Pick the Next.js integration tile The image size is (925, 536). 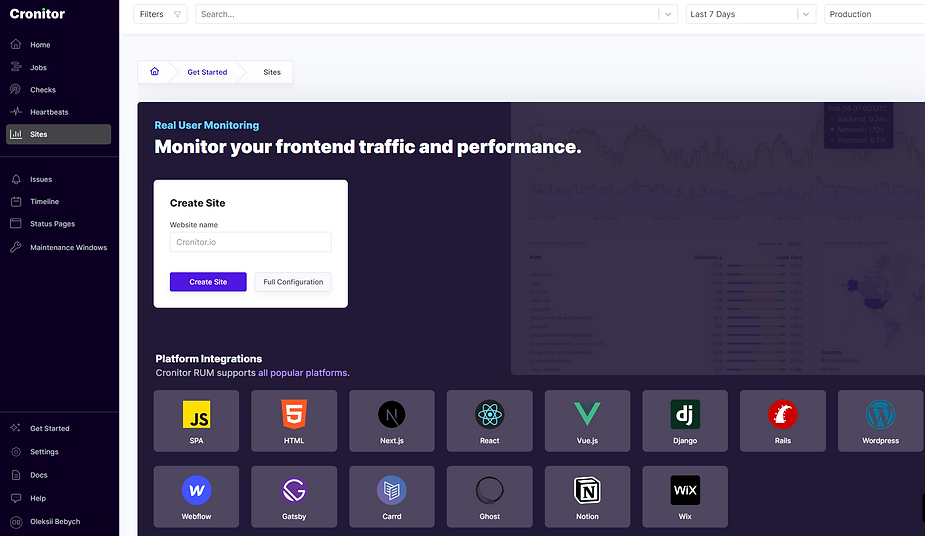[392, 421]
